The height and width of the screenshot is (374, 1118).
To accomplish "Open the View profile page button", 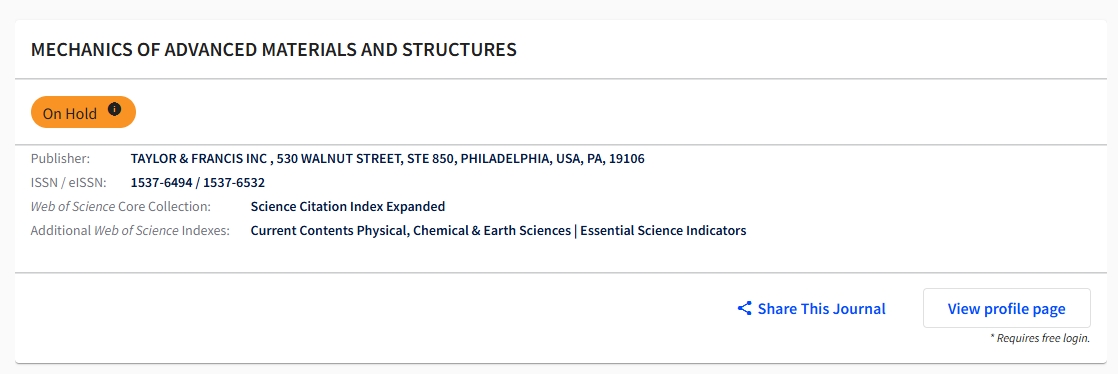I will [1006, 308].
